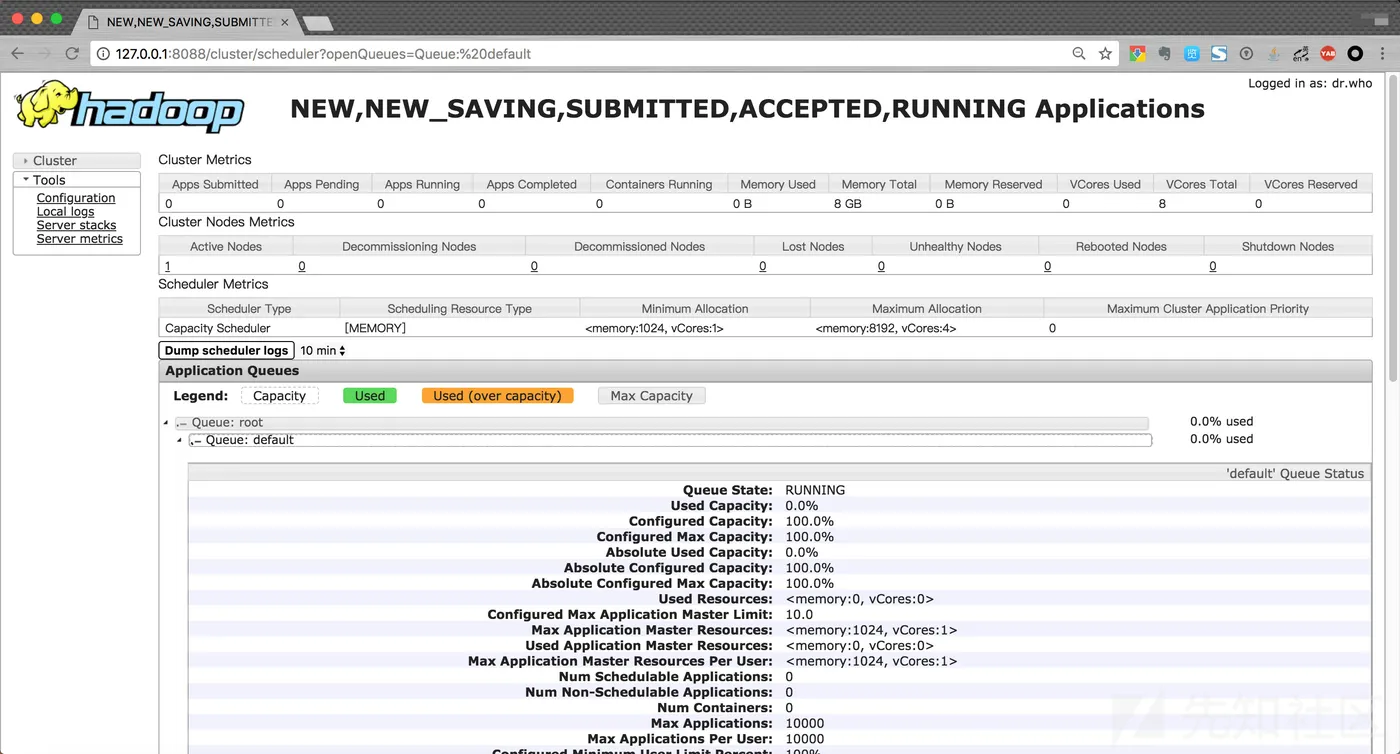Viewport: 1400px width, 754px height.
Task: Bookmark this page with the star icon
Action: 1105,54
